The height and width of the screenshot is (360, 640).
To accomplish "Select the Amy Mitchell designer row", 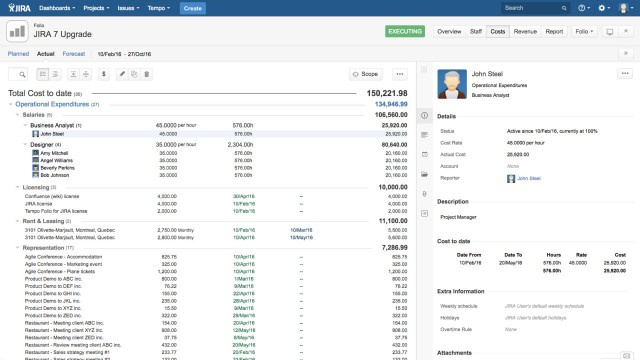I will (x=208, y=153).
